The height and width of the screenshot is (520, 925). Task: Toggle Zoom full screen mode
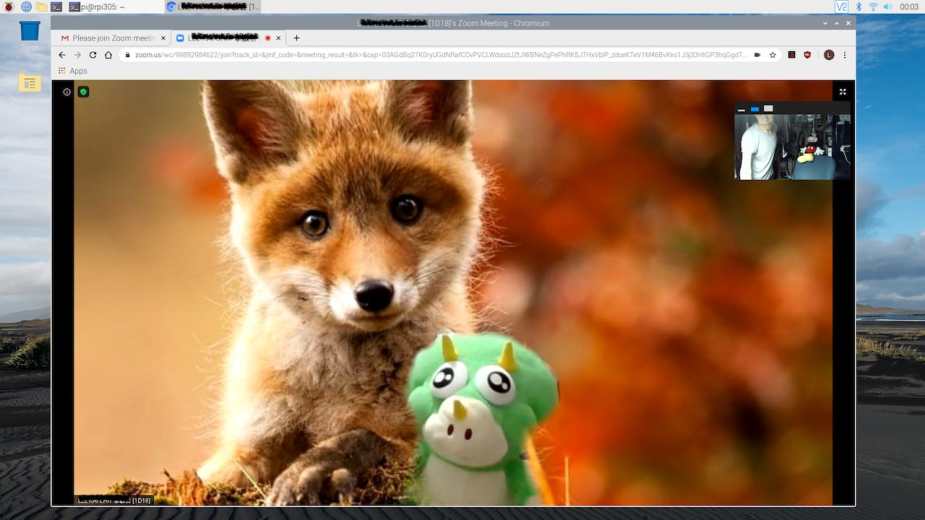click(x=842, y=92)
